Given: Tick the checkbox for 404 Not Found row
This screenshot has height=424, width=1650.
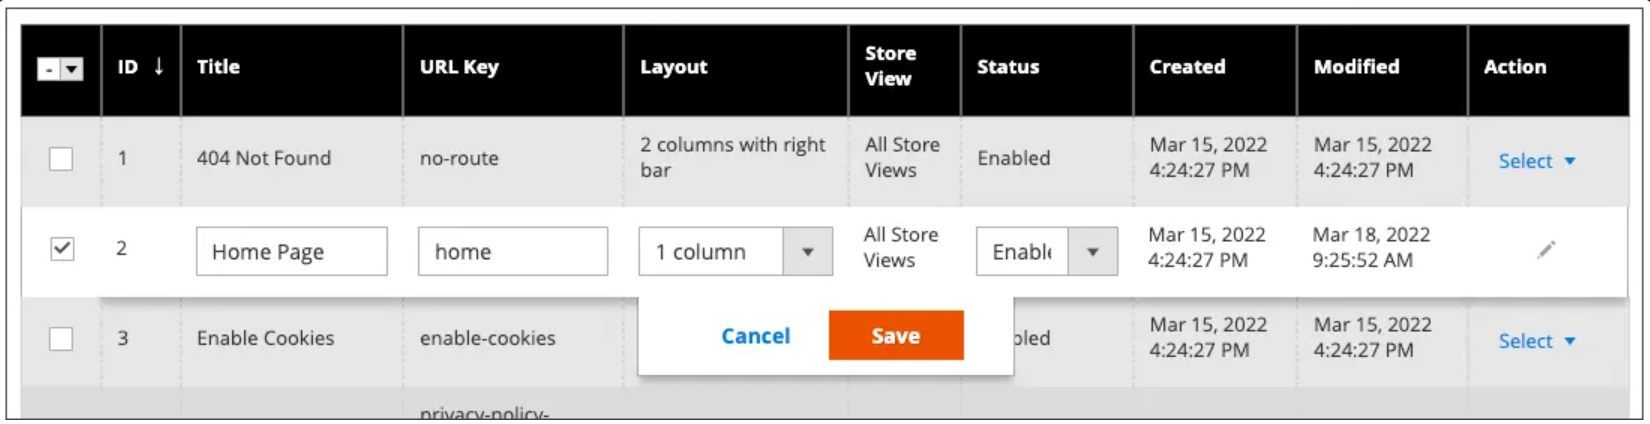Looking at the screenshot, I should [61, 158].
